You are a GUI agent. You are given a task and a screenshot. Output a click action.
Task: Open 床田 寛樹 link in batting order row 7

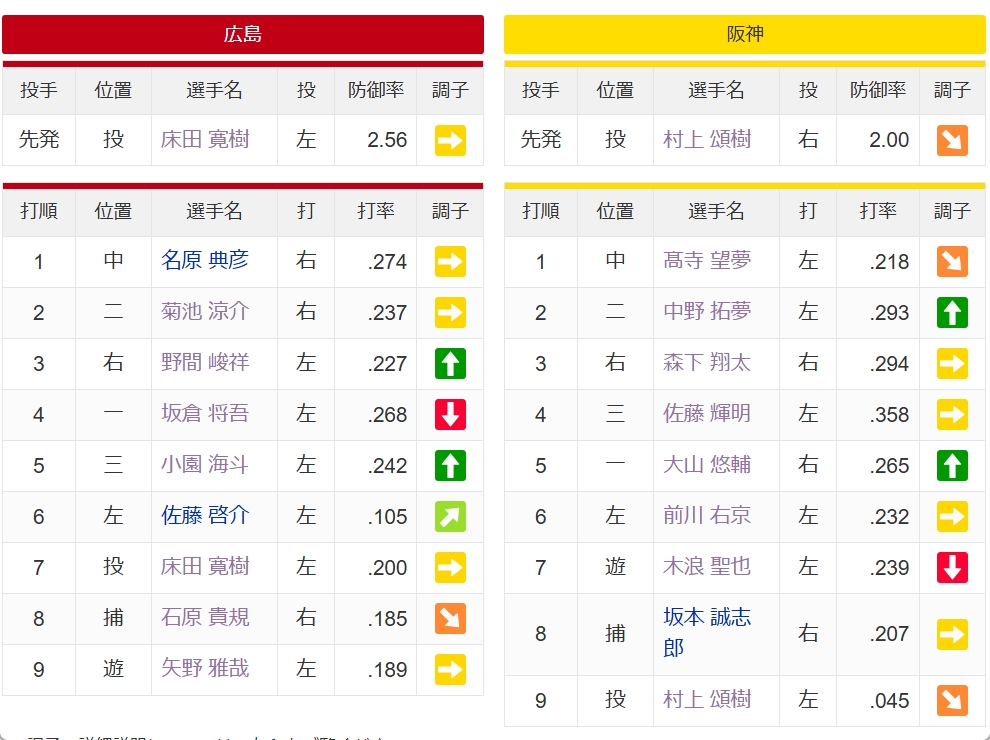(205, 566)
